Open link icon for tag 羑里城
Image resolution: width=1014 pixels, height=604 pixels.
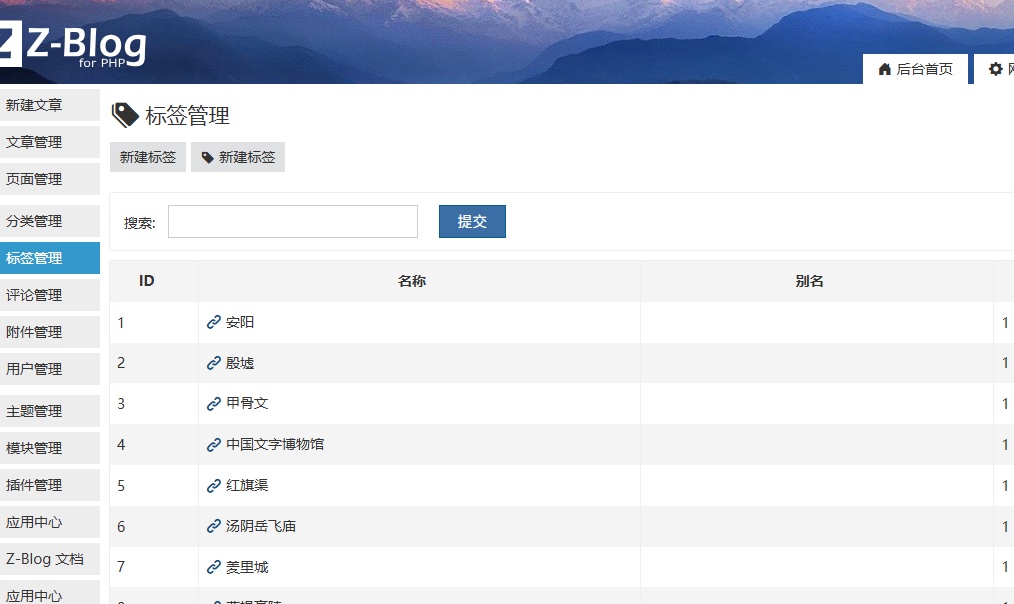tap(213, 567)
